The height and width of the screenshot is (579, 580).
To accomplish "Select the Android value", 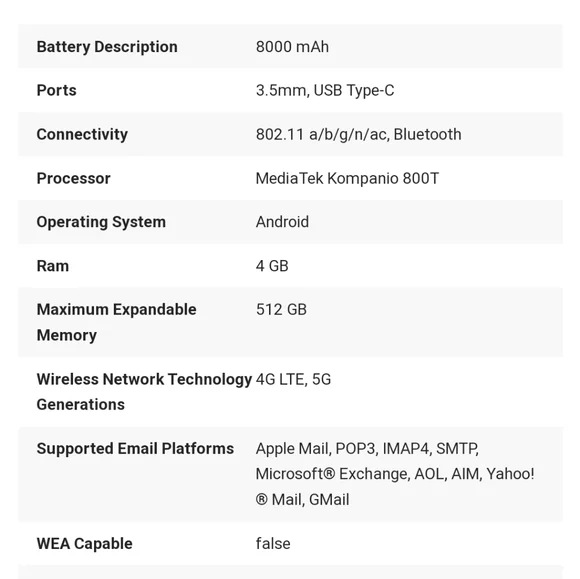I will coord(282,222).
